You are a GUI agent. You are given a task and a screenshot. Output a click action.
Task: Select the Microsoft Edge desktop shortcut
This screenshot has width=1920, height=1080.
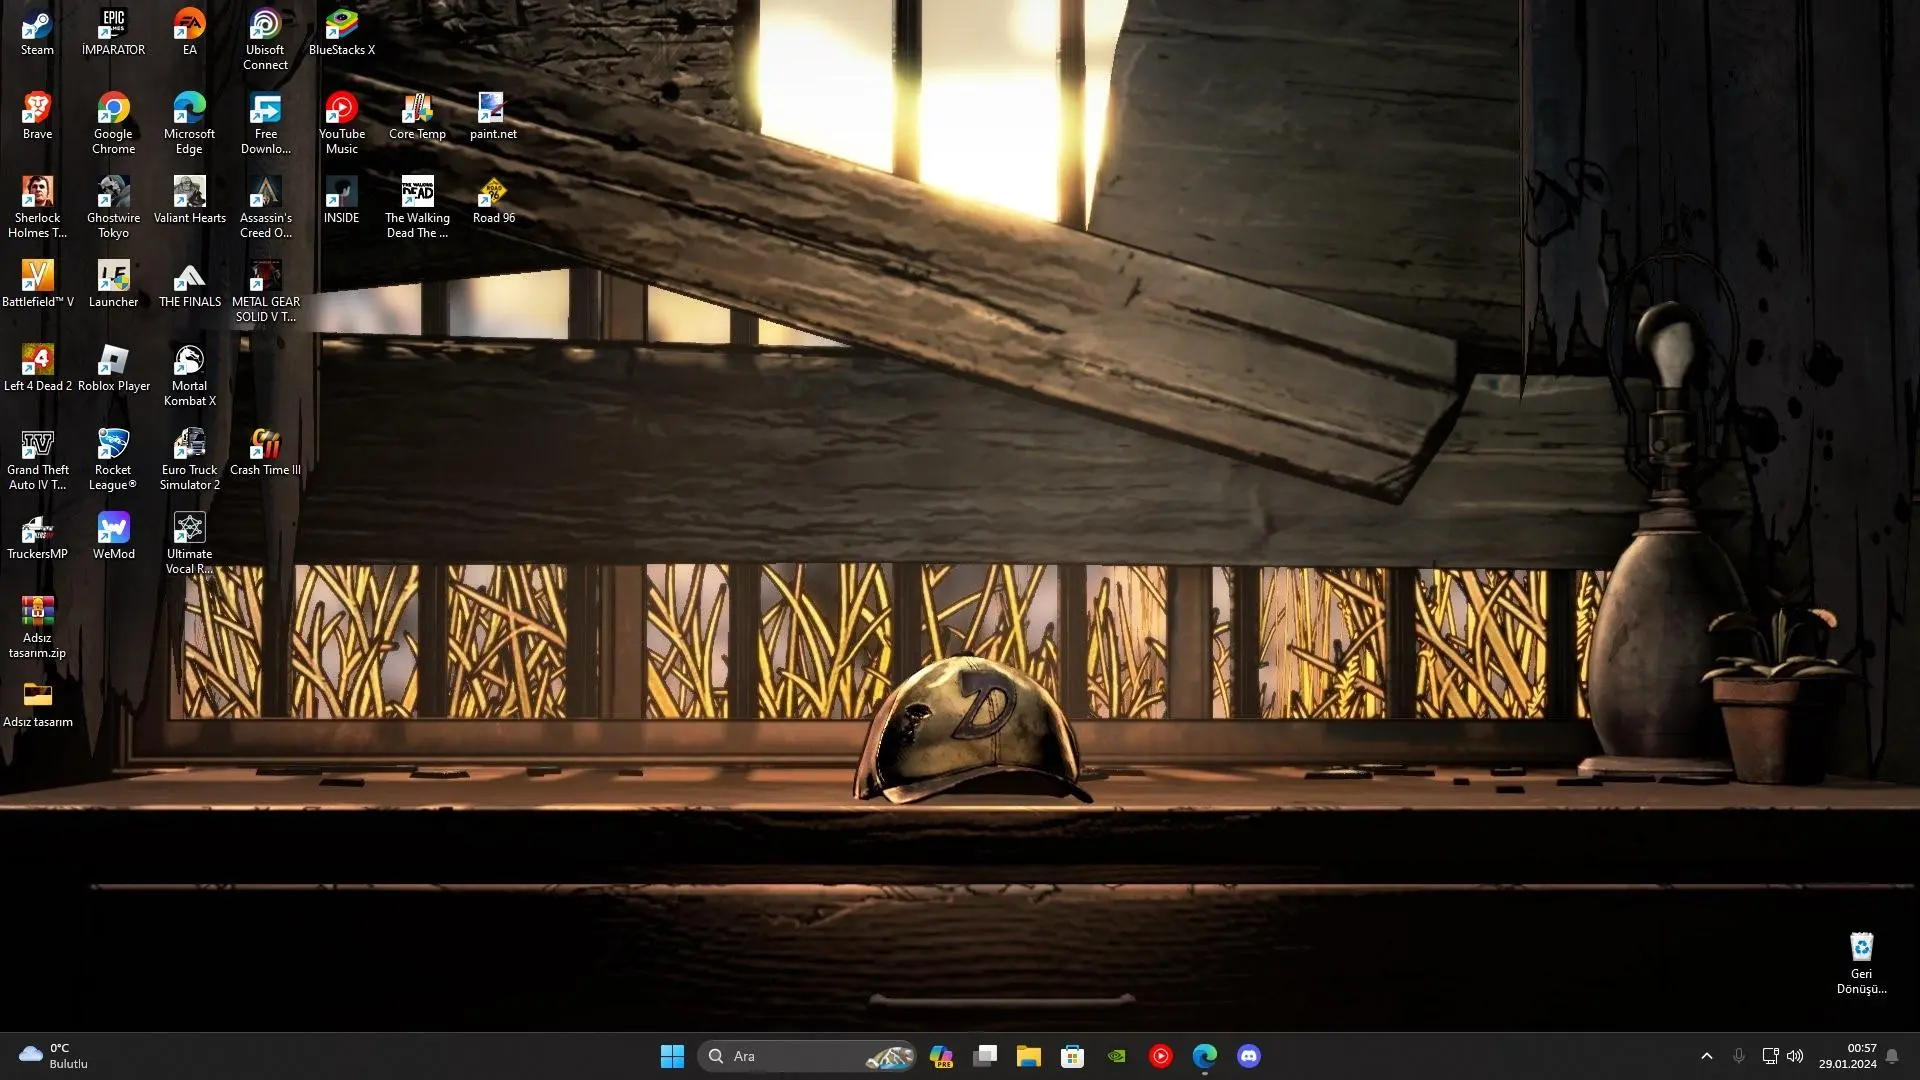(x=189, y=123)
